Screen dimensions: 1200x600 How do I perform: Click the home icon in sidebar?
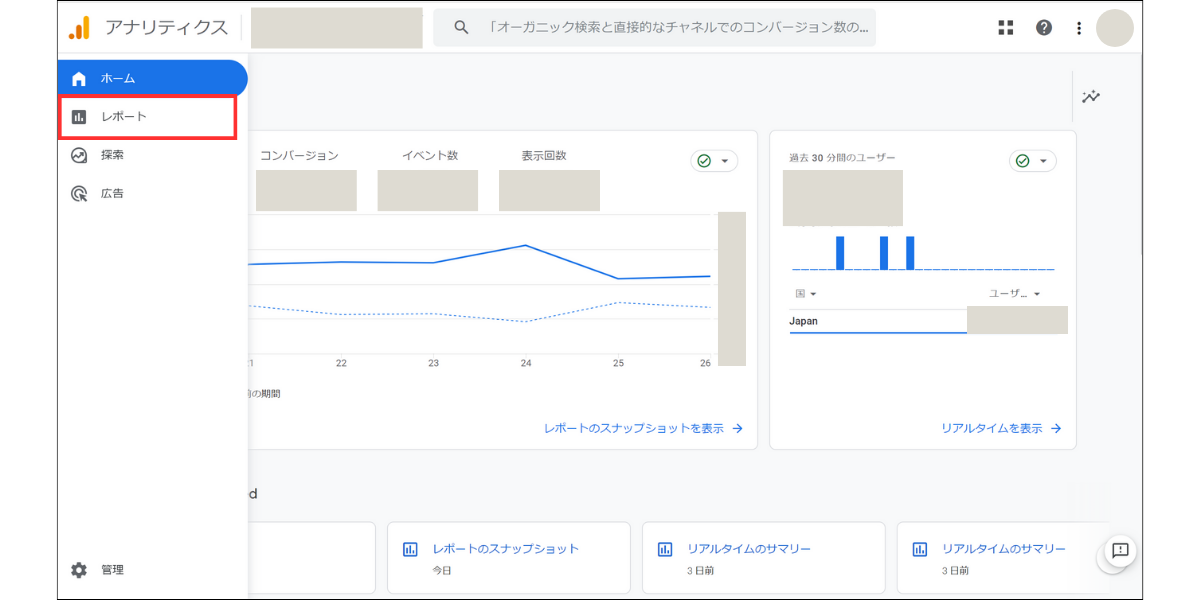pyautogui.click(x=79, y=79)
